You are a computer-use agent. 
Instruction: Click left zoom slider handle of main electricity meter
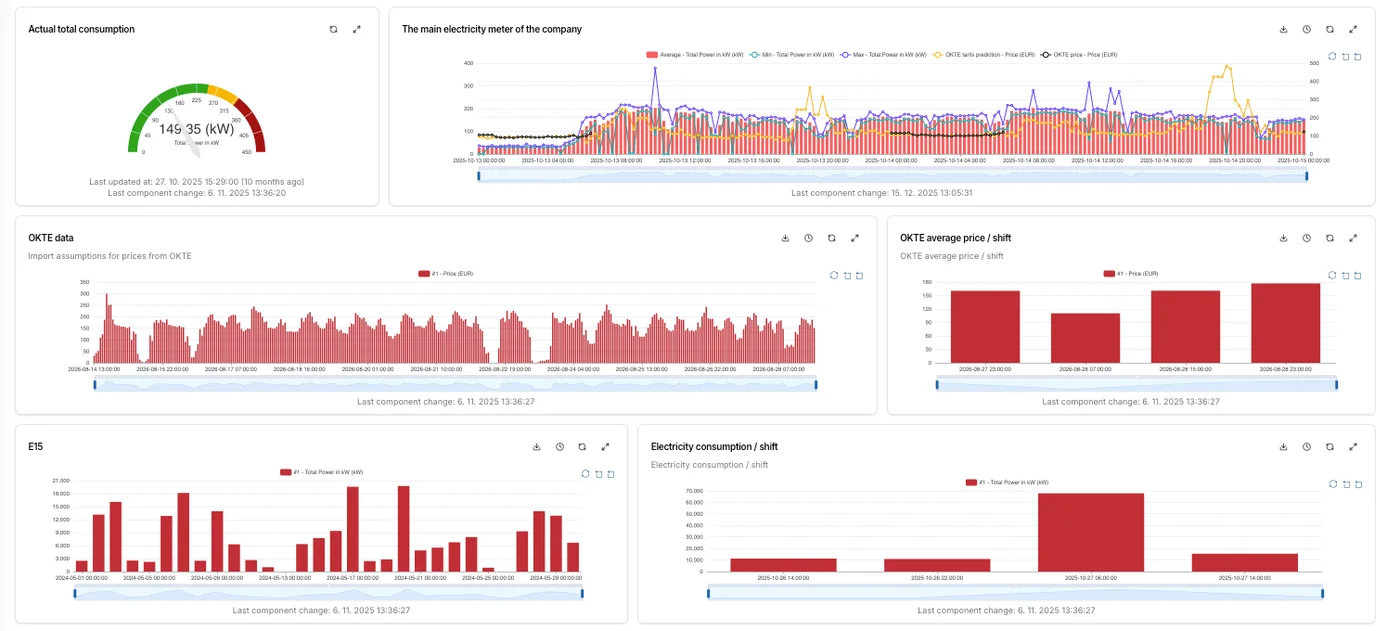click(x=478, y=176)
